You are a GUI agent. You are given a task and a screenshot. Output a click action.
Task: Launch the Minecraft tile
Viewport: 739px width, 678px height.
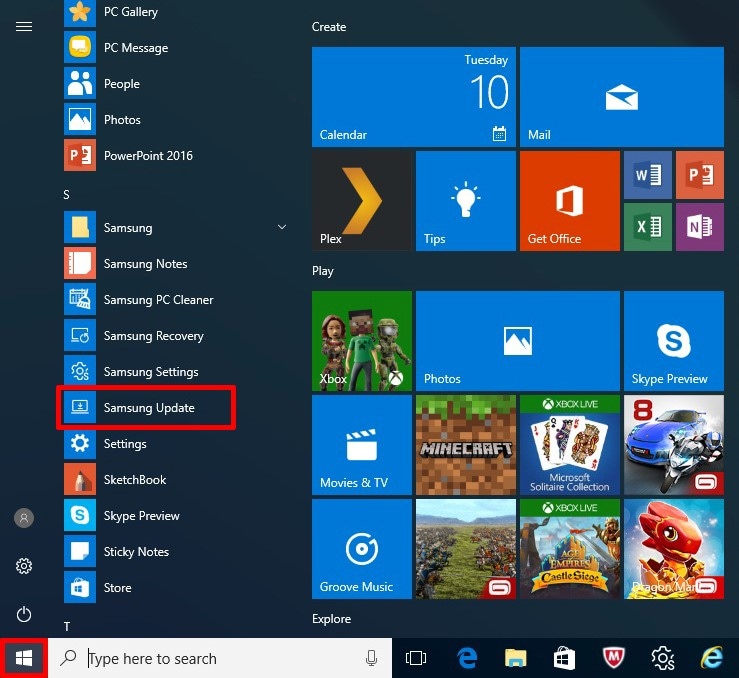[x=466, y=445]
